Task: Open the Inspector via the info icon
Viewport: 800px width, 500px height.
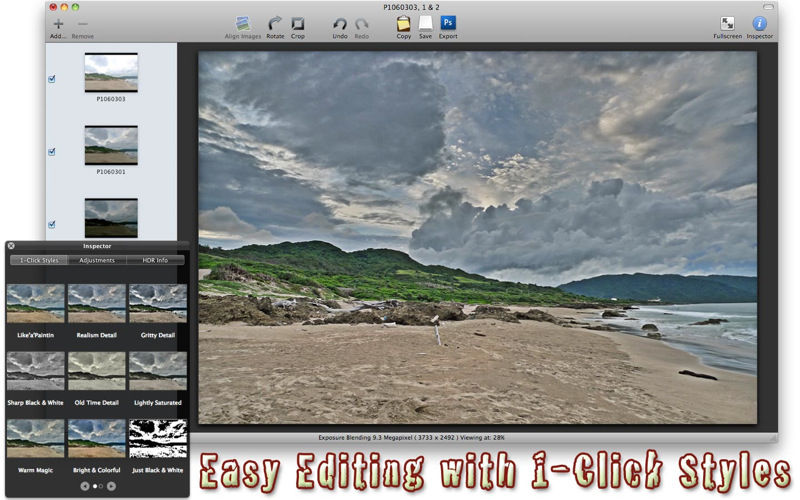Action: coord(759,23)
